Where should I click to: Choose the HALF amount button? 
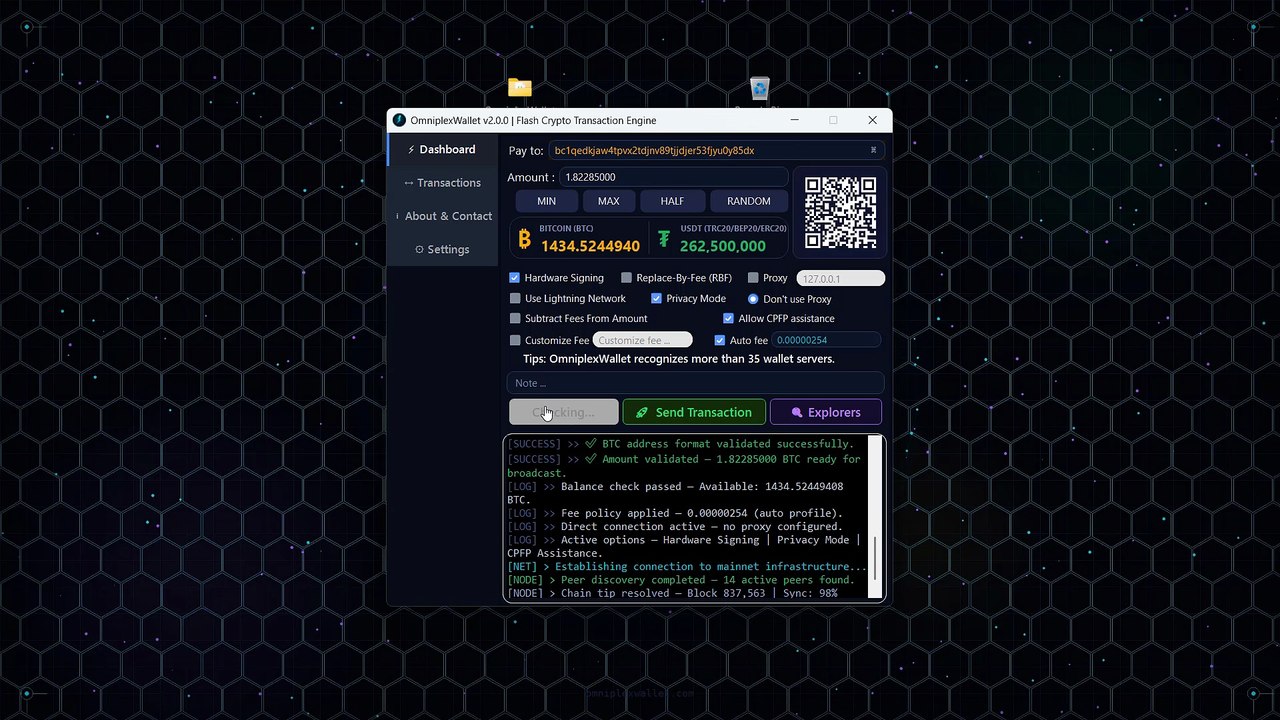point(672,201)
